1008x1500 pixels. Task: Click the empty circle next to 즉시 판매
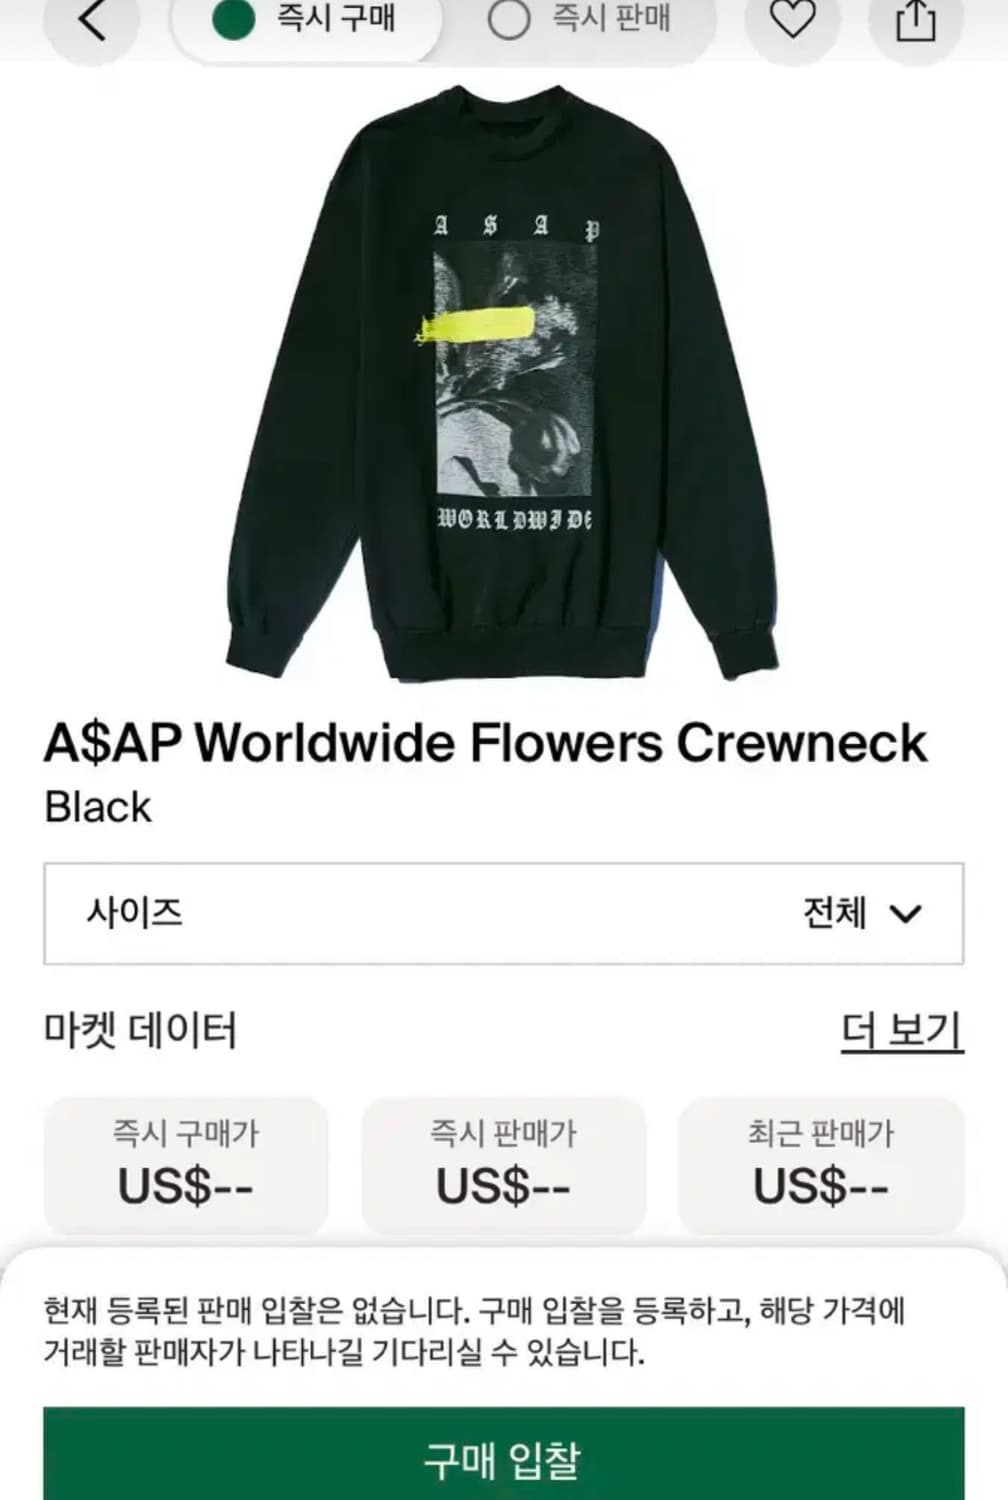click(508, 19)
